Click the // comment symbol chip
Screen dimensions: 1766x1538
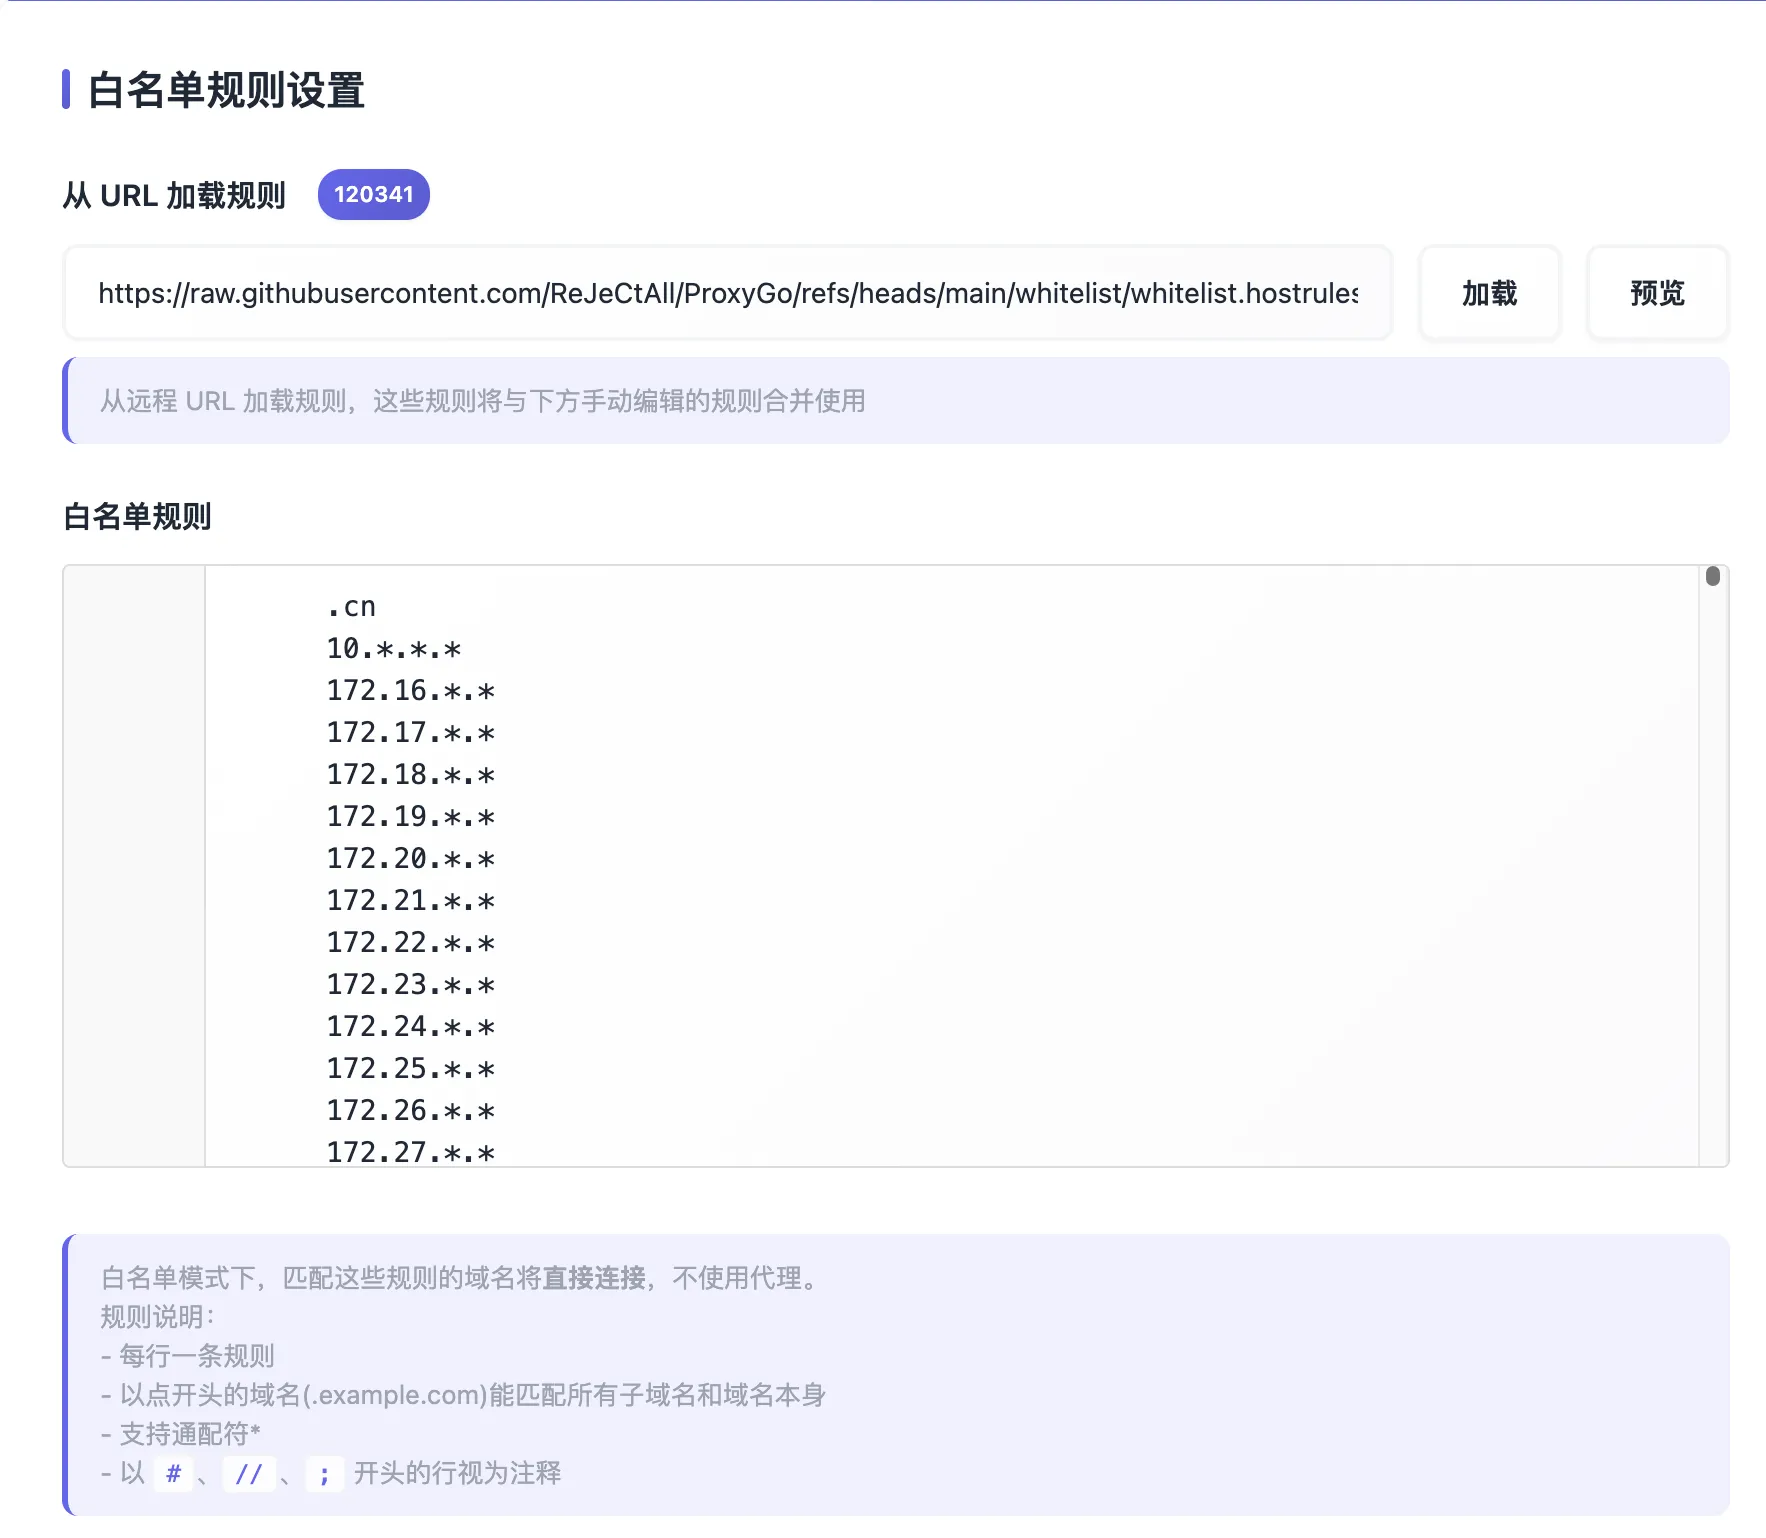pyautogui.click(x=250, y=1473)
